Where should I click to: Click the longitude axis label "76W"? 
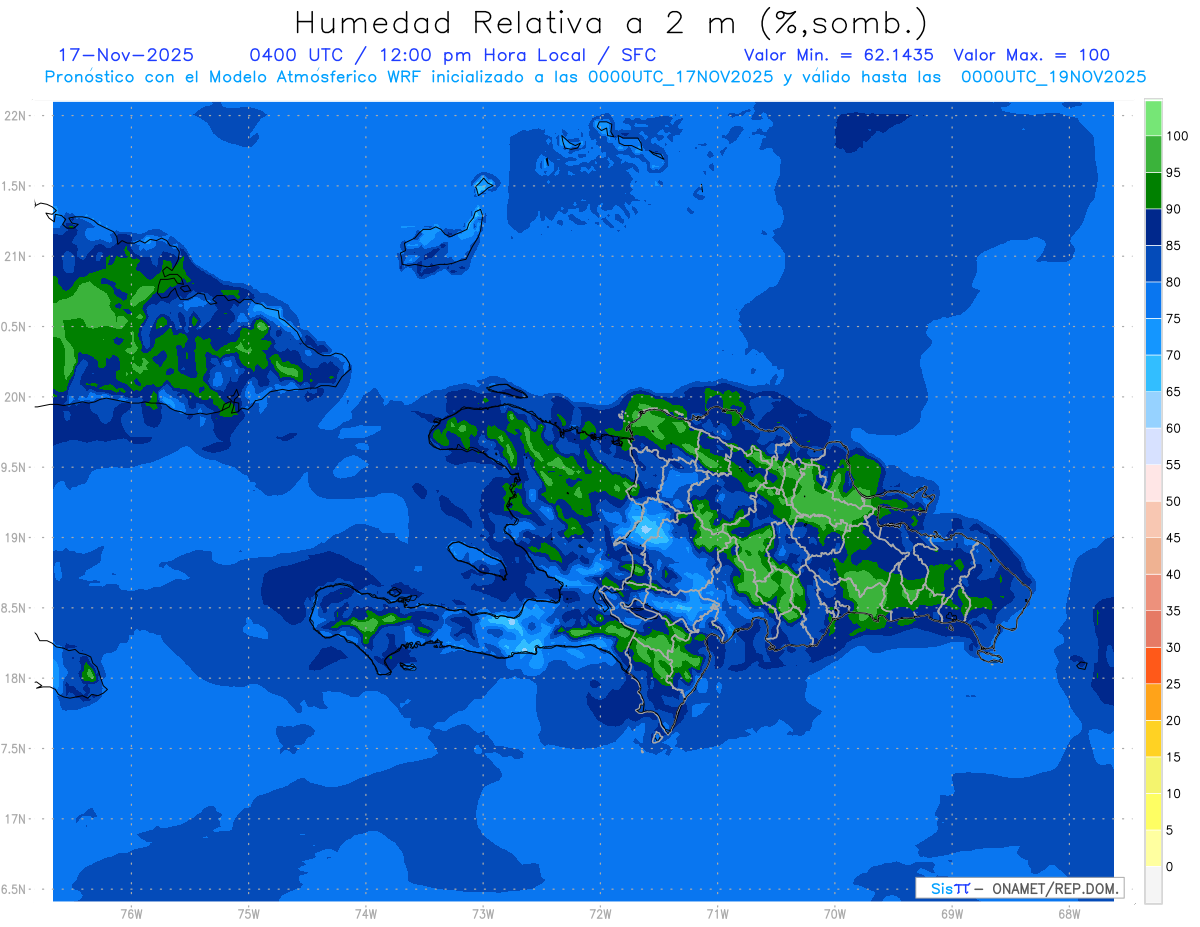[131, 913]
